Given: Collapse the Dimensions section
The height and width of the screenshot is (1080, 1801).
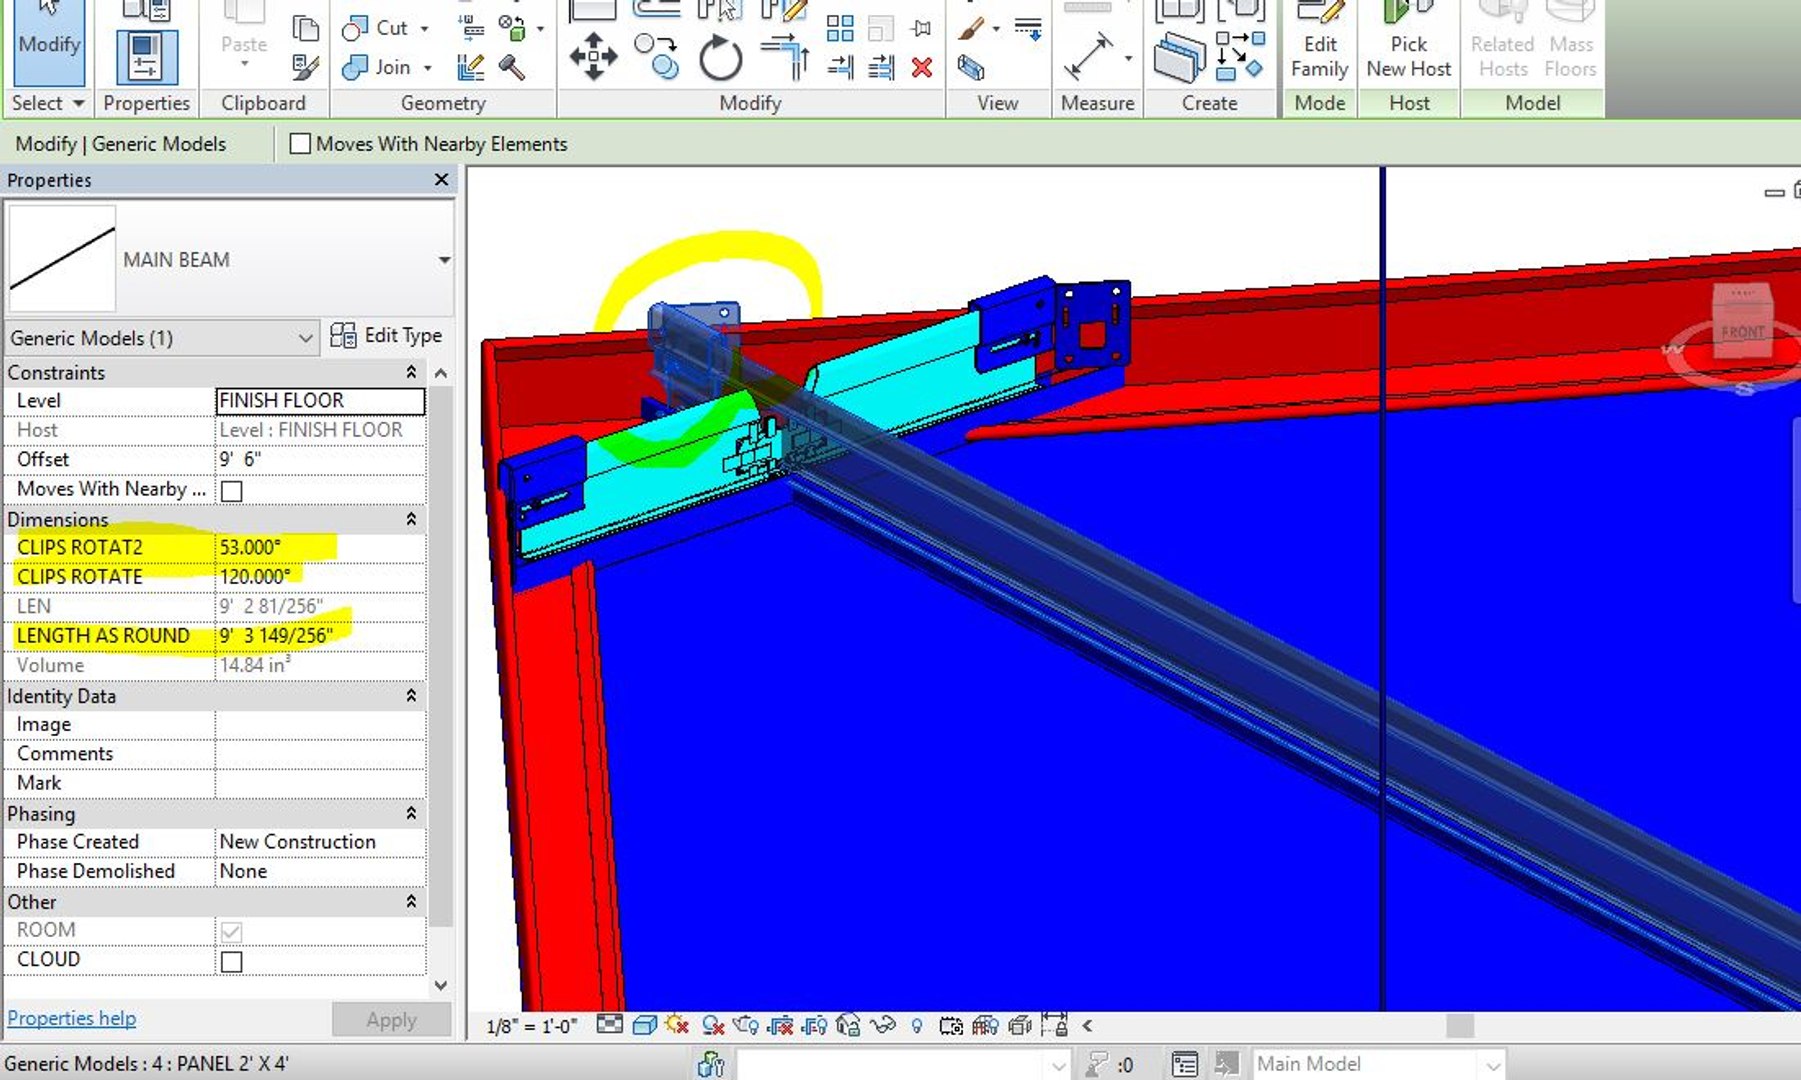Looking at the screenshot, I should click(x=411, y=519).
